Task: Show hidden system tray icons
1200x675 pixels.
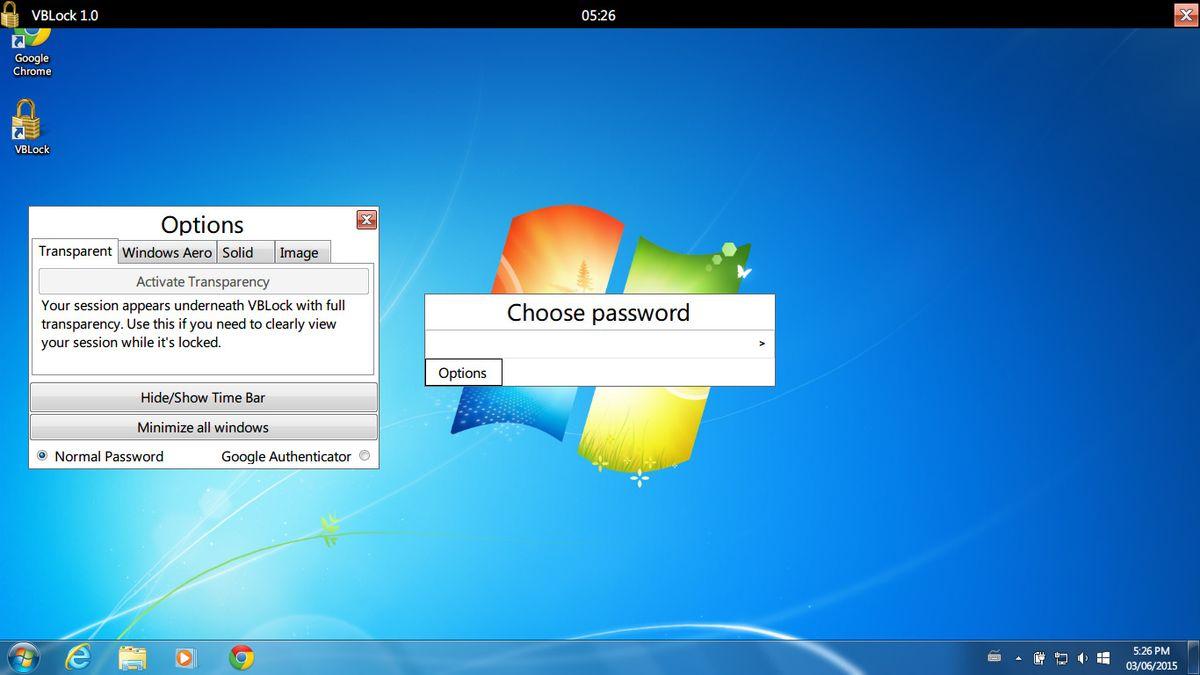Action: coord(1019,658)
